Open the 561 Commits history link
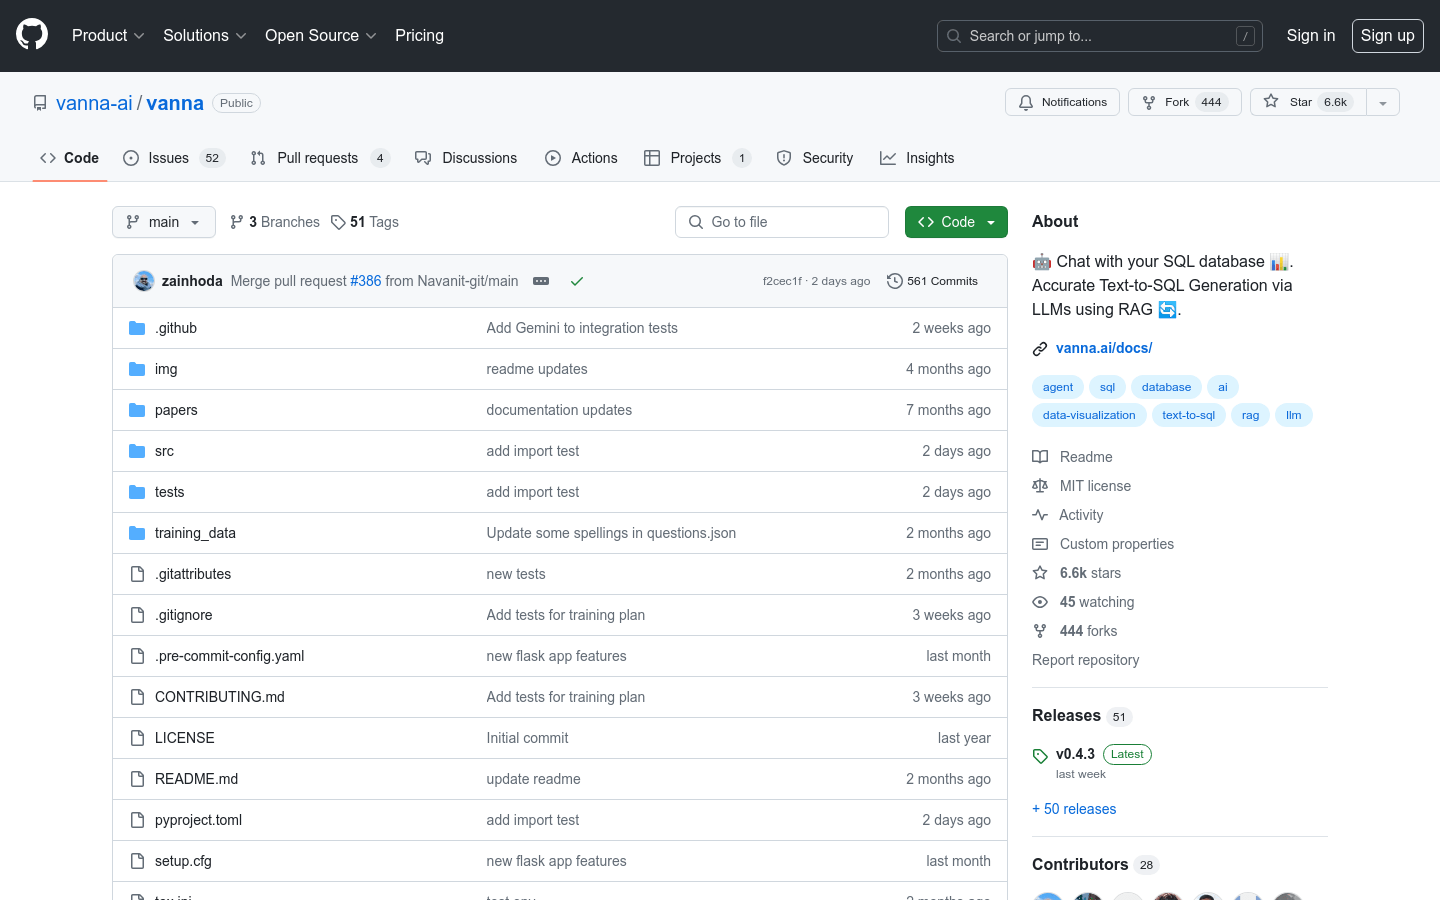Viewport: 1440px width, 900px height. [932, 281]
